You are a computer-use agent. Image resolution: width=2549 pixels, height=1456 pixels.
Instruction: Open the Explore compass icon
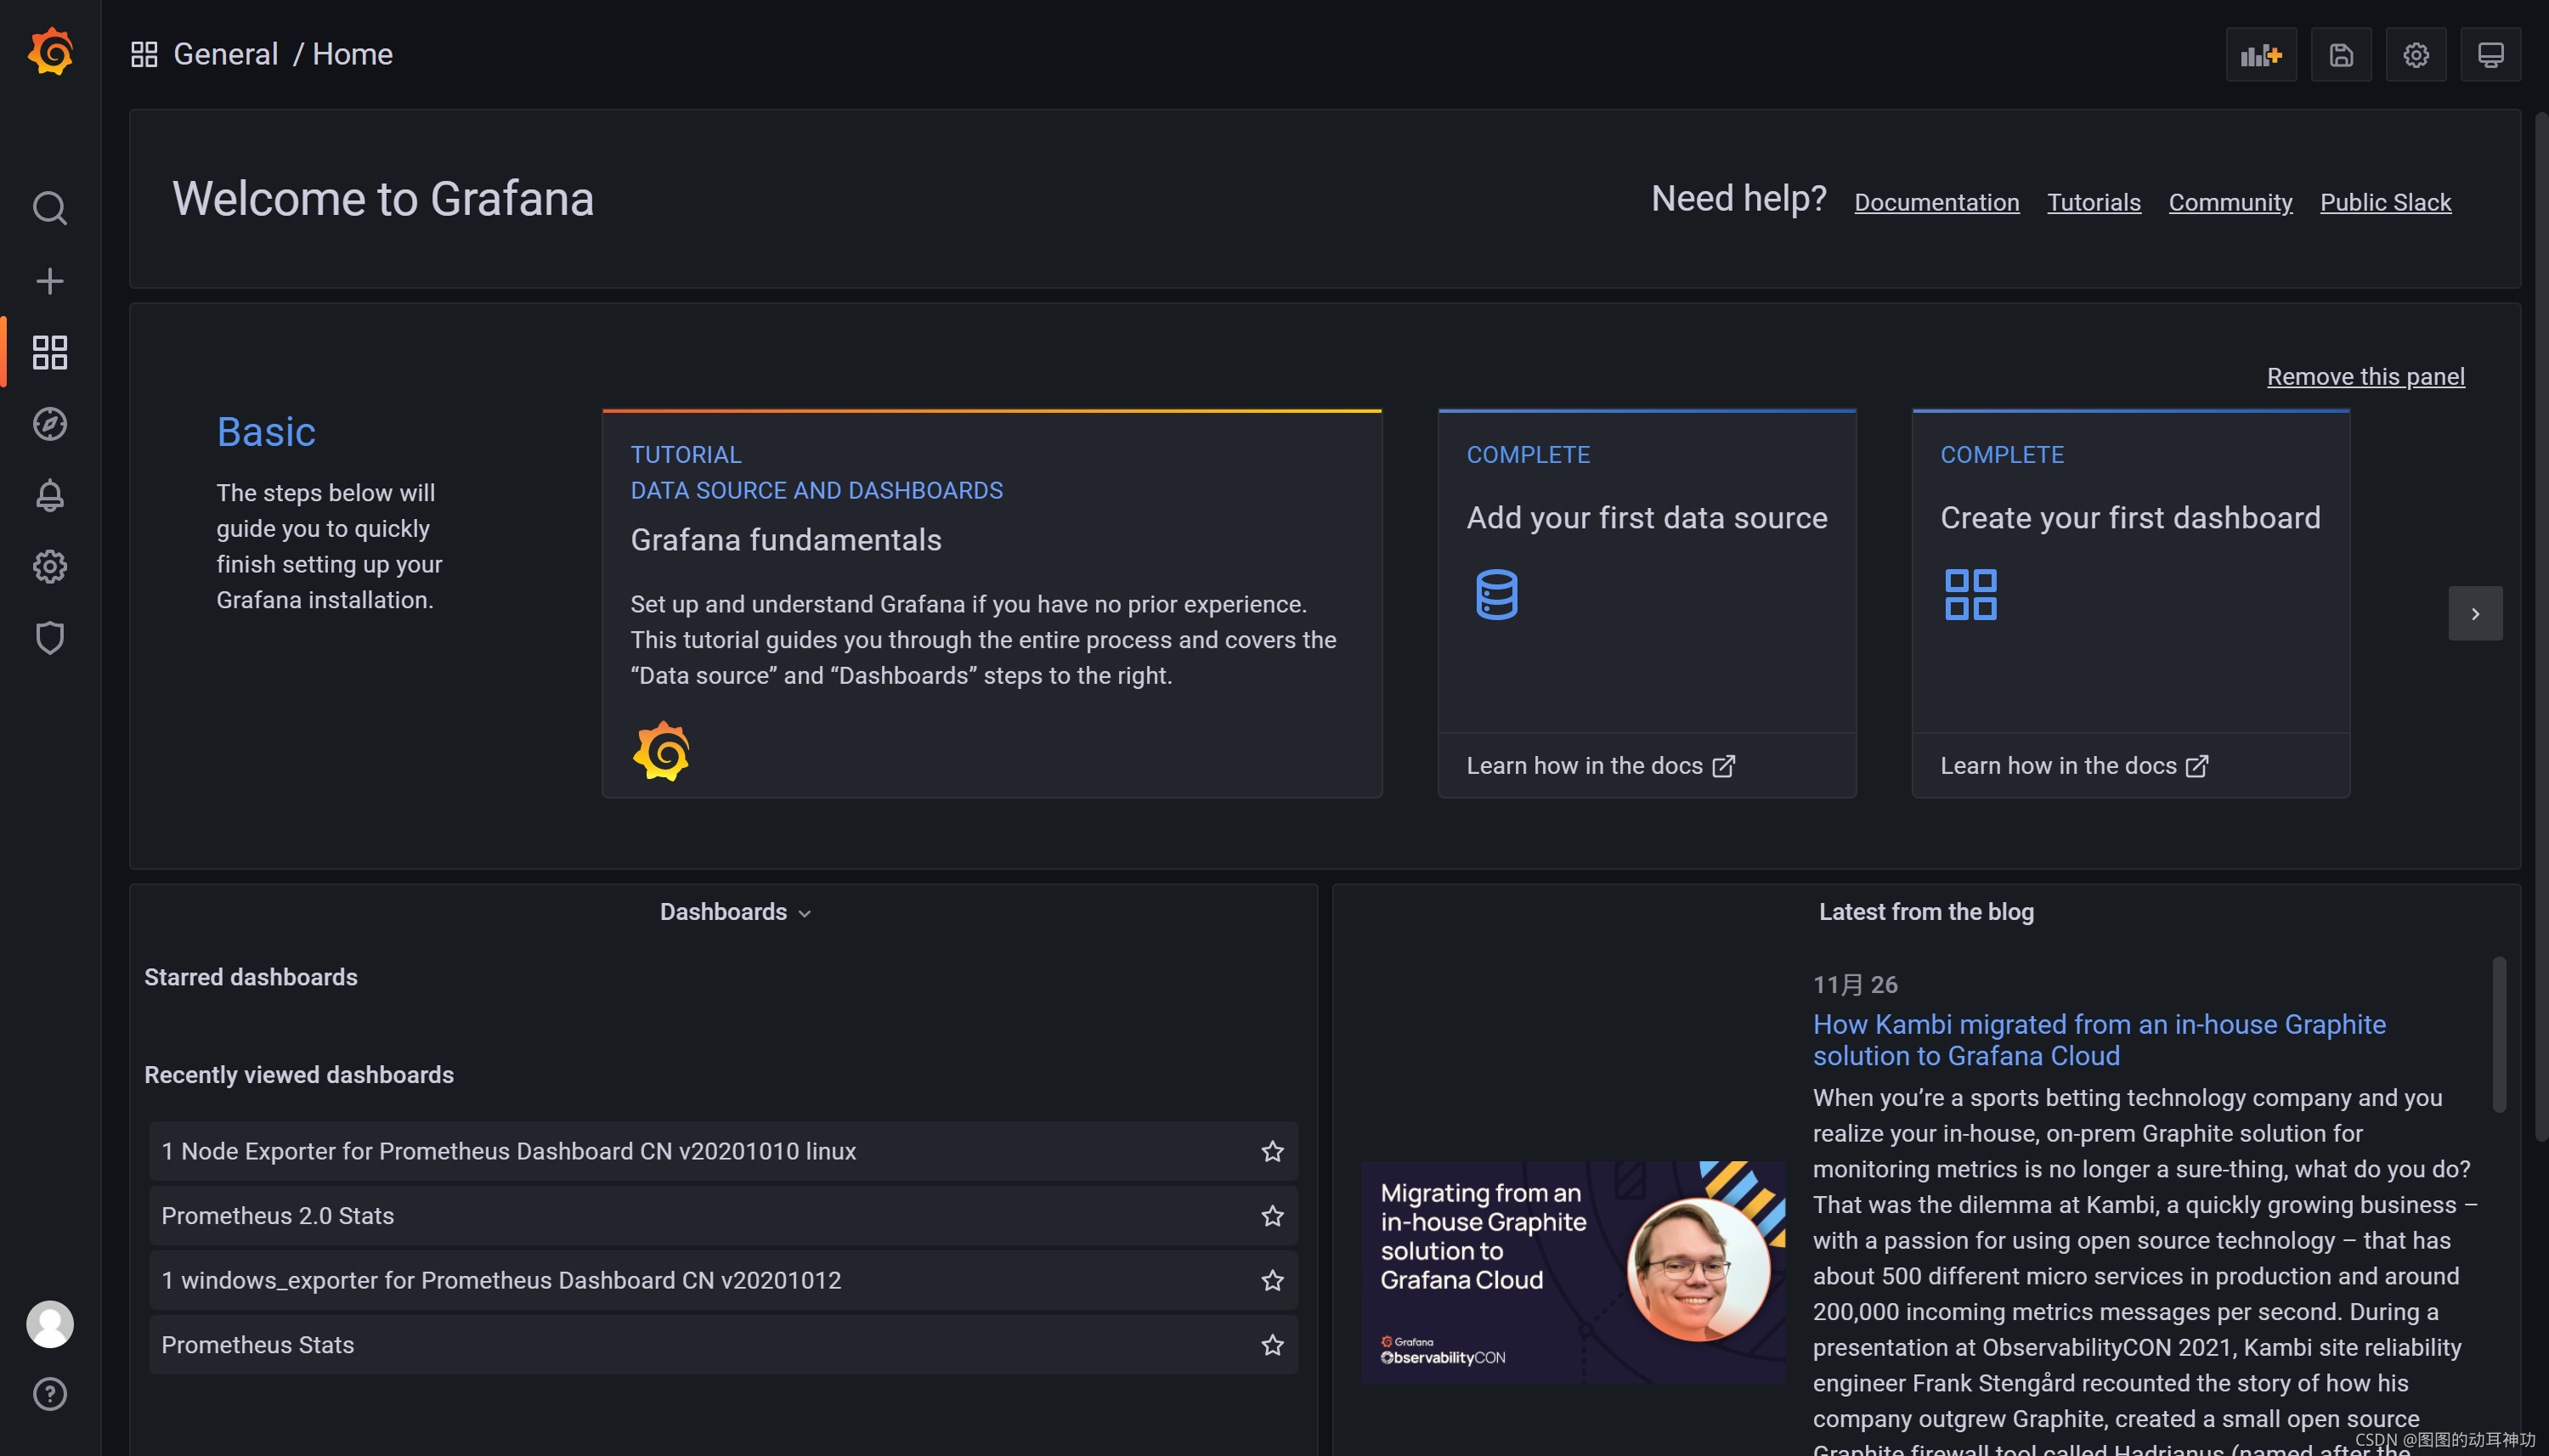(49, 424)
